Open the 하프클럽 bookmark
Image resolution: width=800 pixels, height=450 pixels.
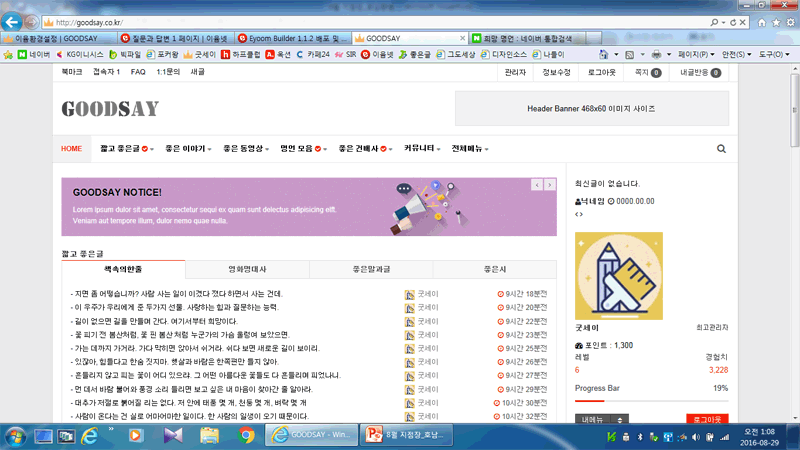pos(240,55)
